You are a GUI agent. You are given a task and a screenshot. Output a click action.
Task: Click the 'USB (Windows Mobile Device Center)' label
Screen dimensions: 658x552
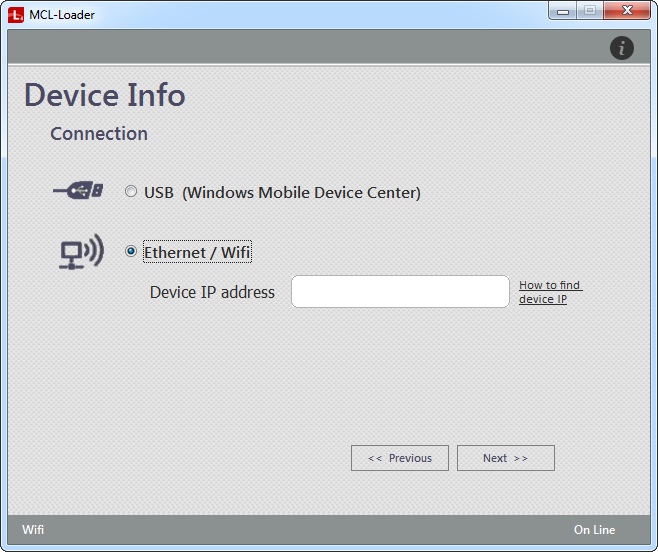tap(282, 192)
